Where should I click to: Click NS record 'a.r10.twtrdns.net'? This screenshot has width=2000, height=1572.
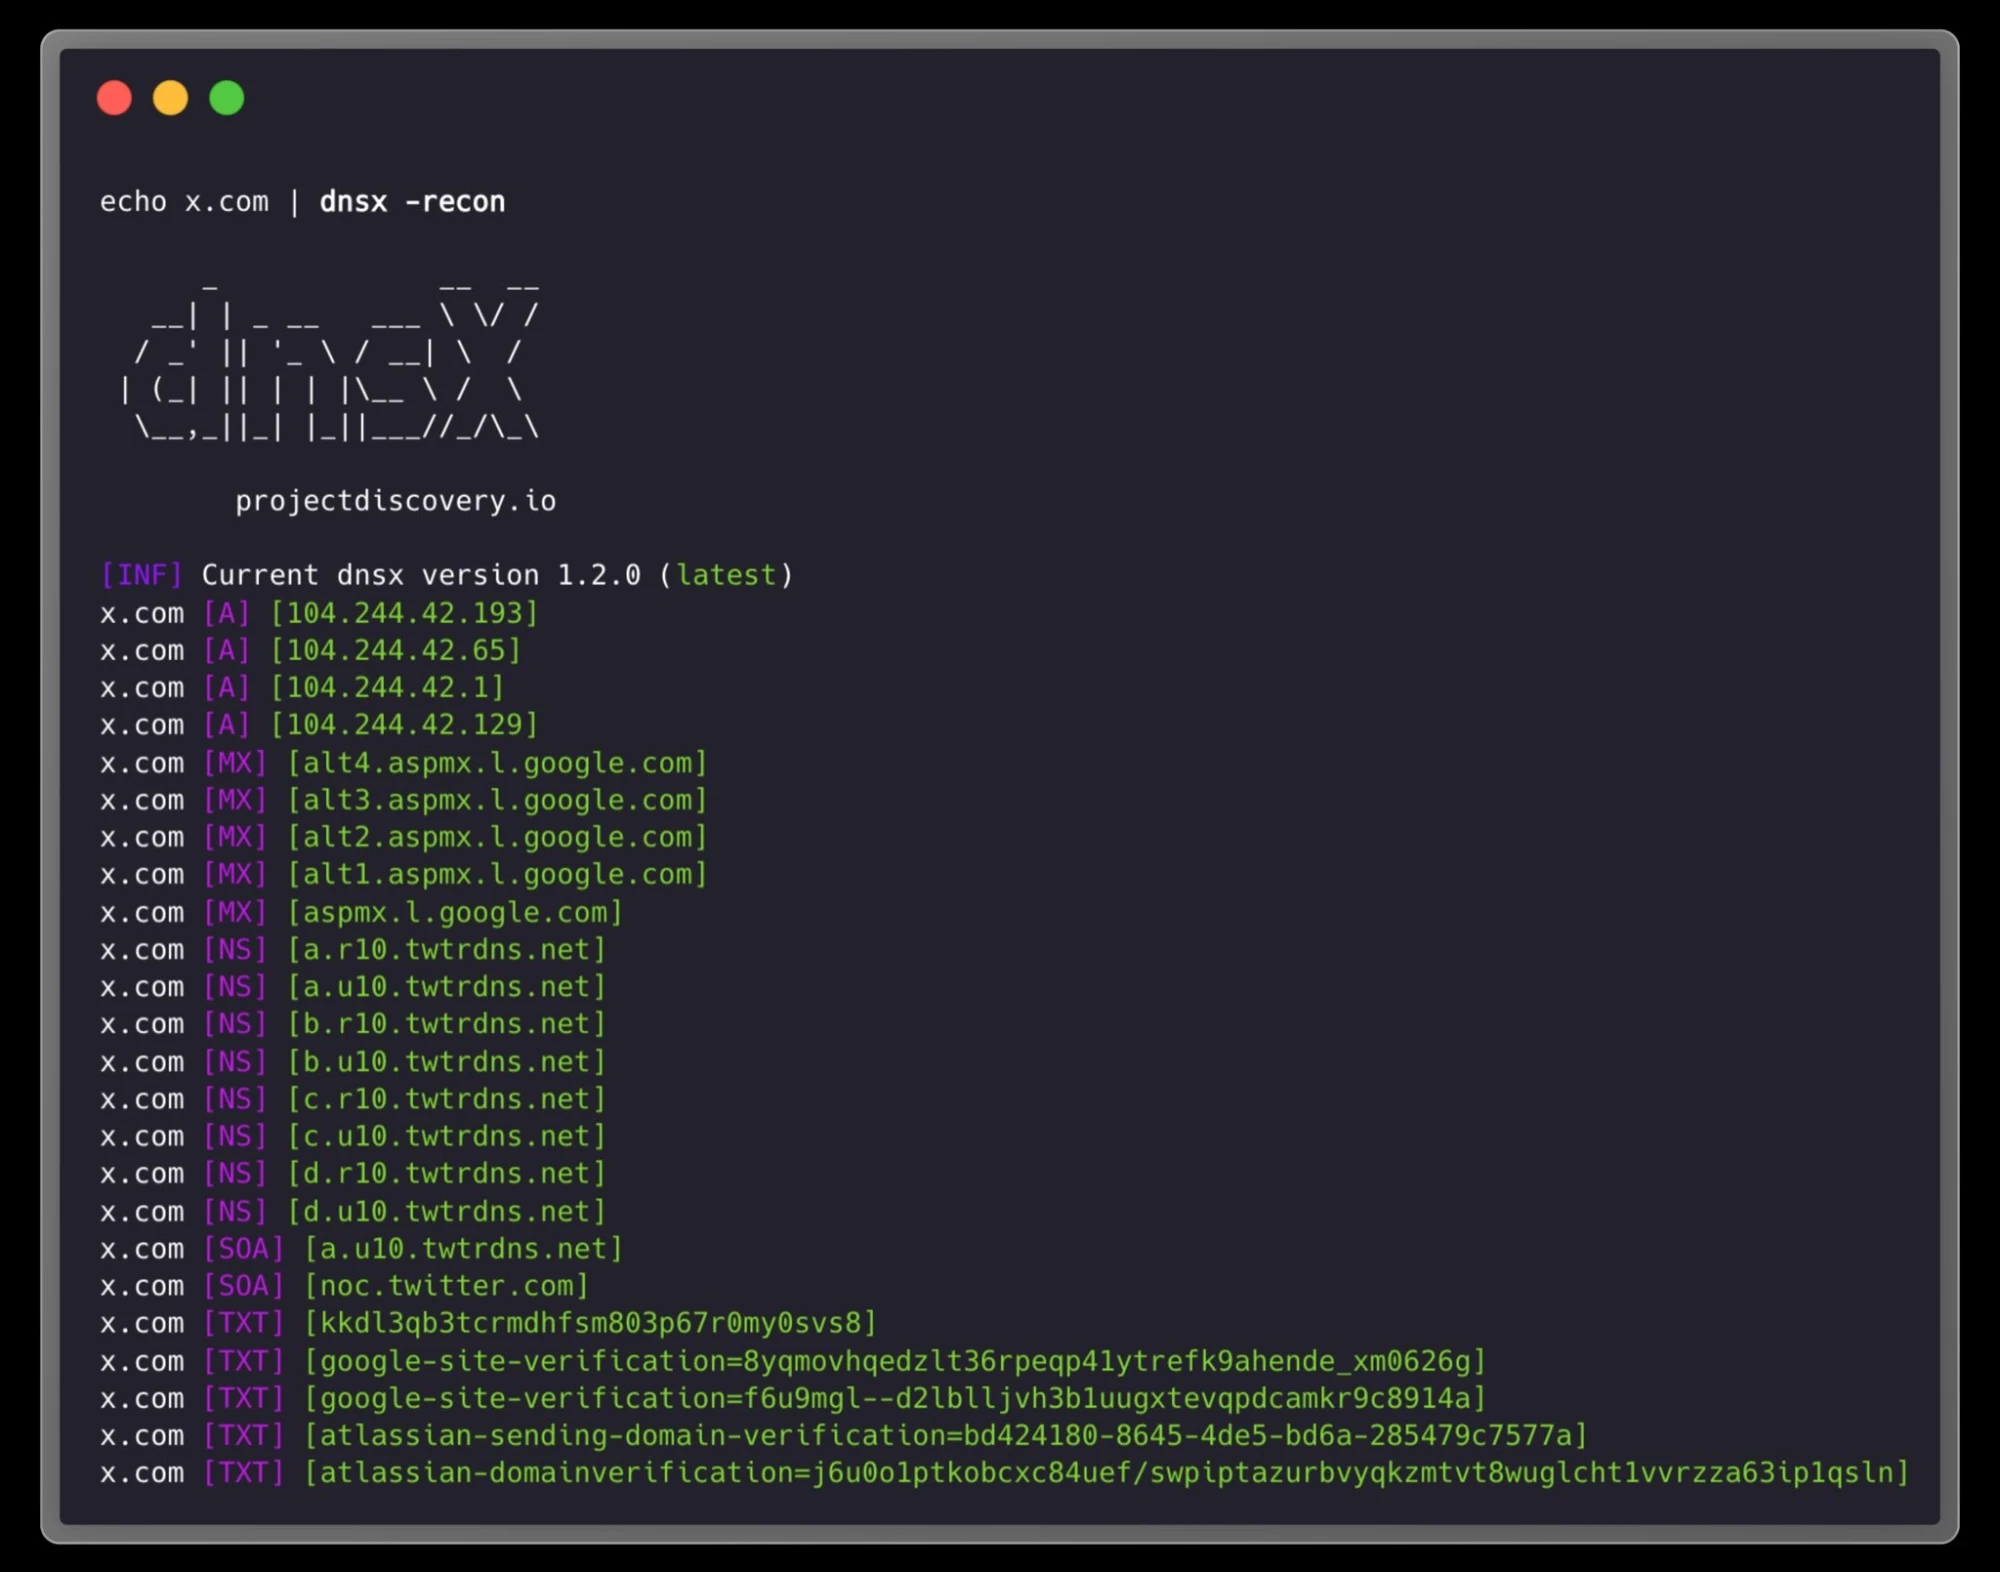447,949
